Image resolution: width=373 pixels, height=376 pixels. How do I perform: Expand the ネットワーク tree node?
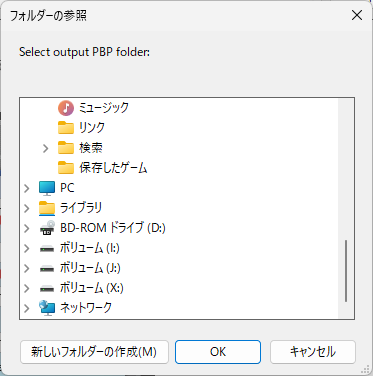pos(27,308)
